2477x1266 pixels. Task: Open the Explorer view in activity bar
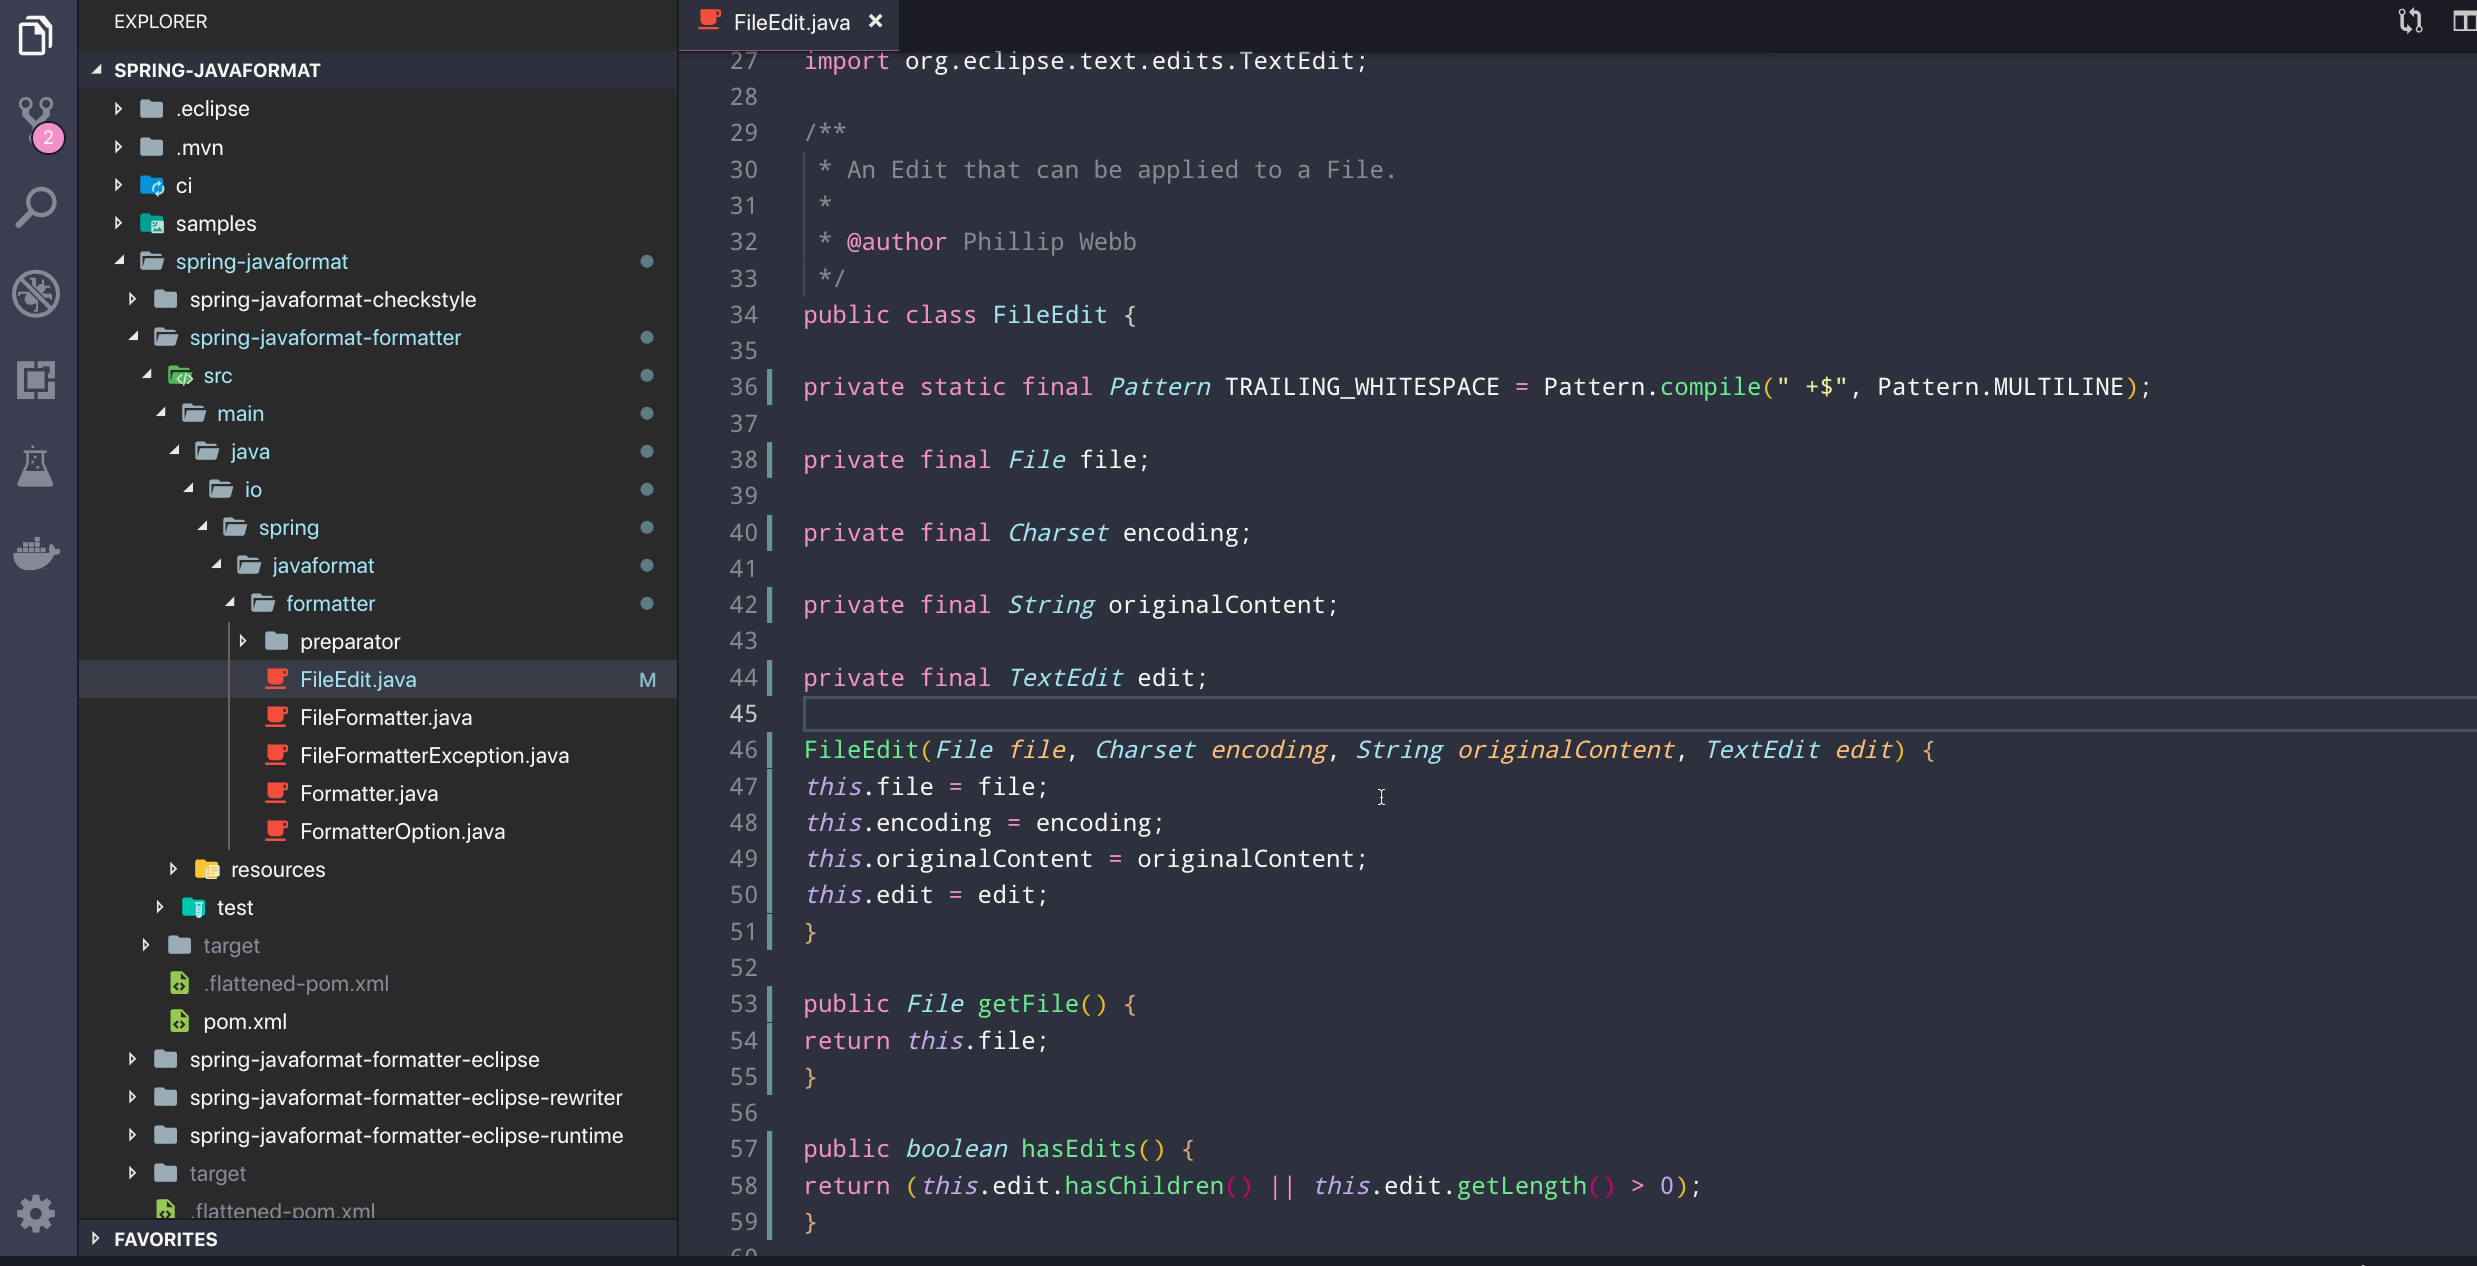point(36,36)
